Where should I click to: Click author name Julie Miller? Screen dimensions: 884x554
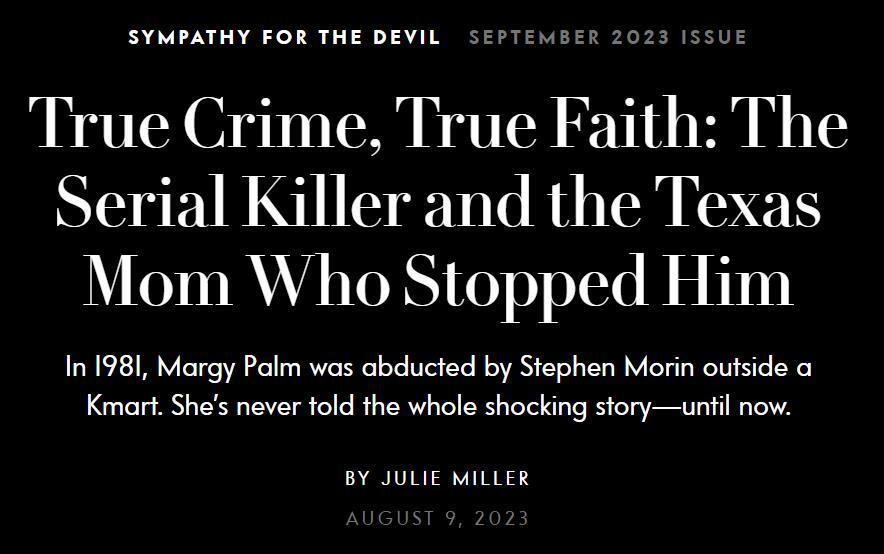click(455, 478)
